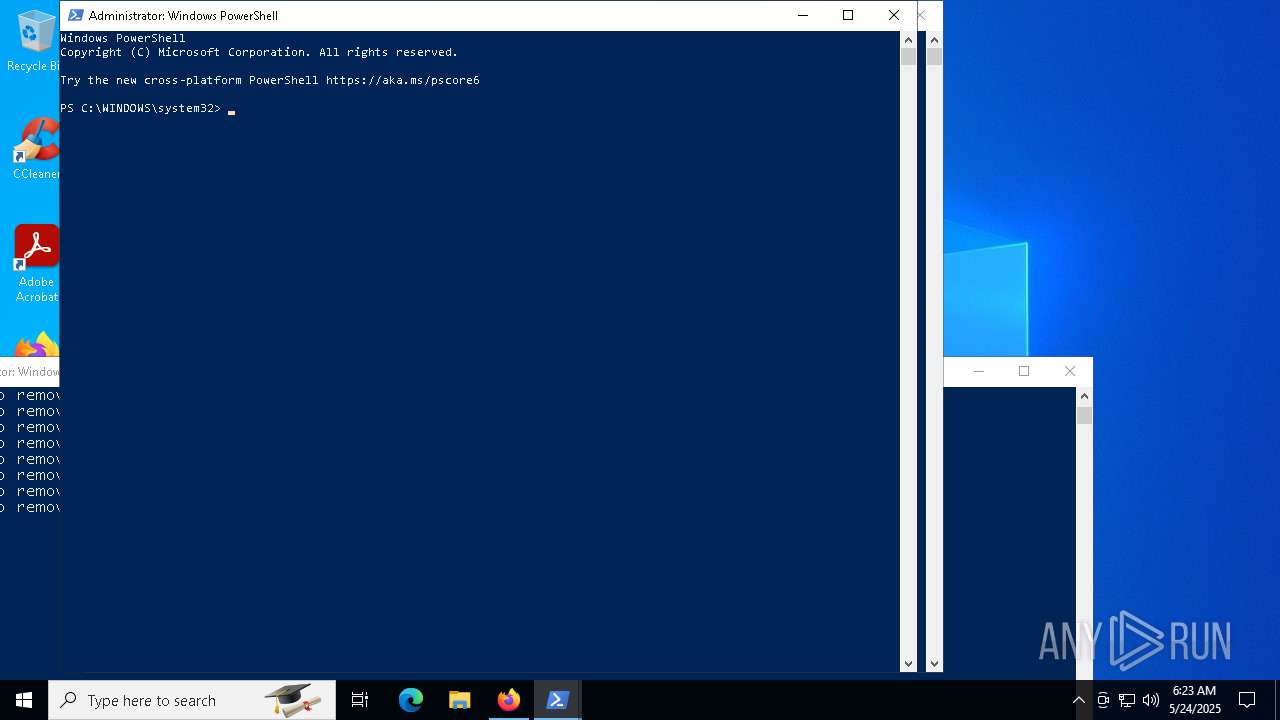Click the front PowerShell window scrollbar thumb

point(908,57)
